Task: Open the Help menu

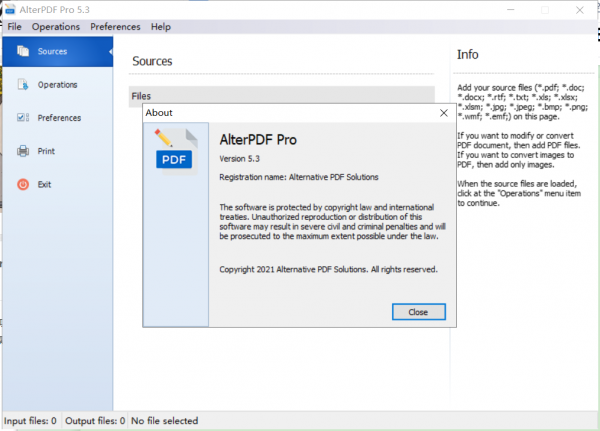Action: 161,26
